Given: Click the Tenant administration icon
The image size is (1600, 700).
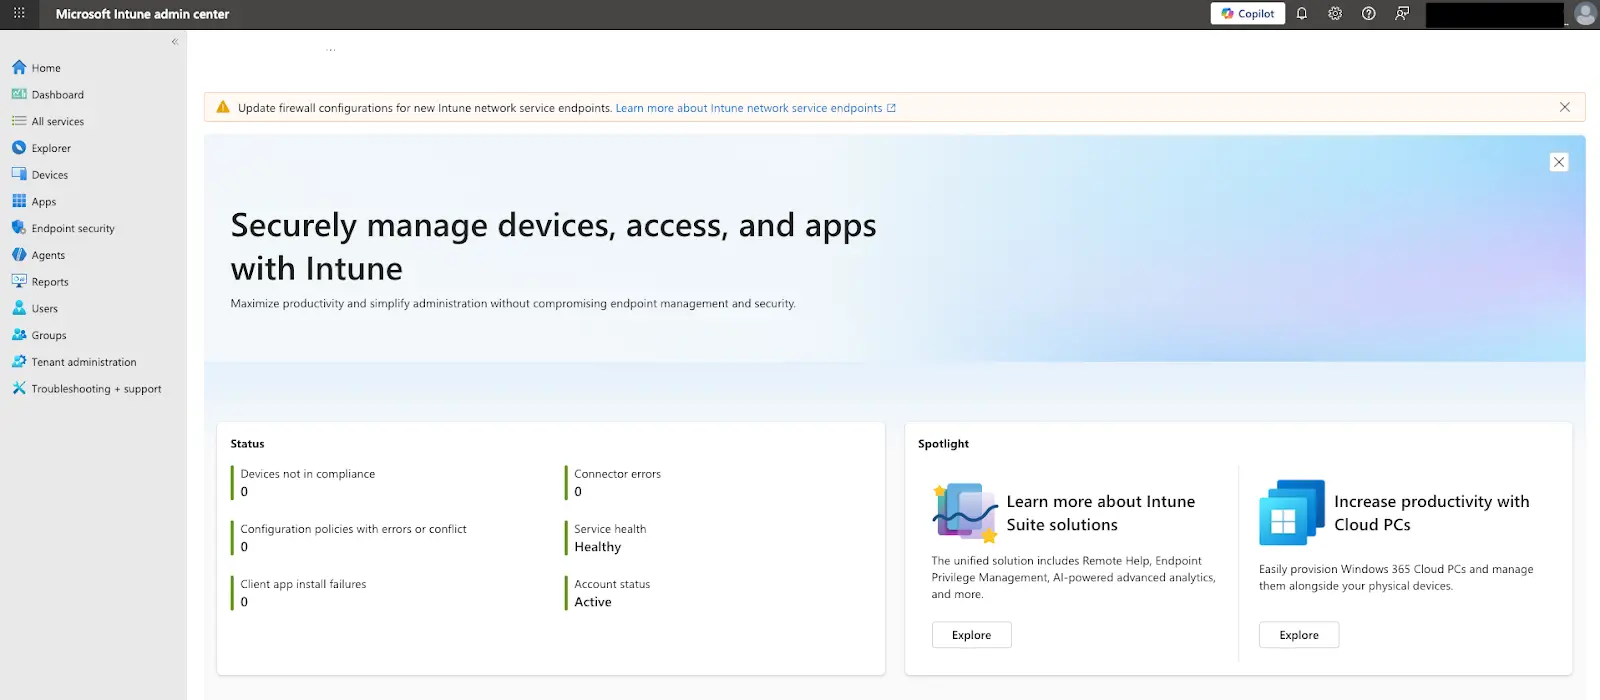Looking at the screenshot, I should (x=19, y=362).
